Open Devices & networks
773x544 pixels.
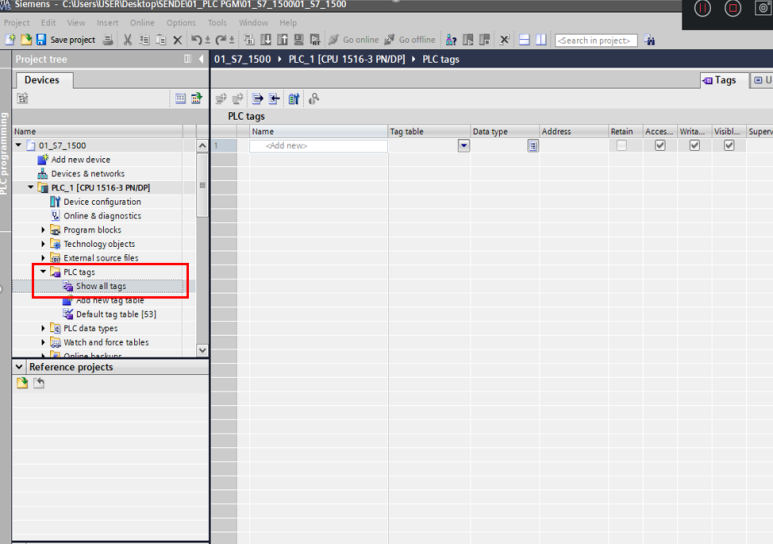pyautogui.click(x=88, y=174)
